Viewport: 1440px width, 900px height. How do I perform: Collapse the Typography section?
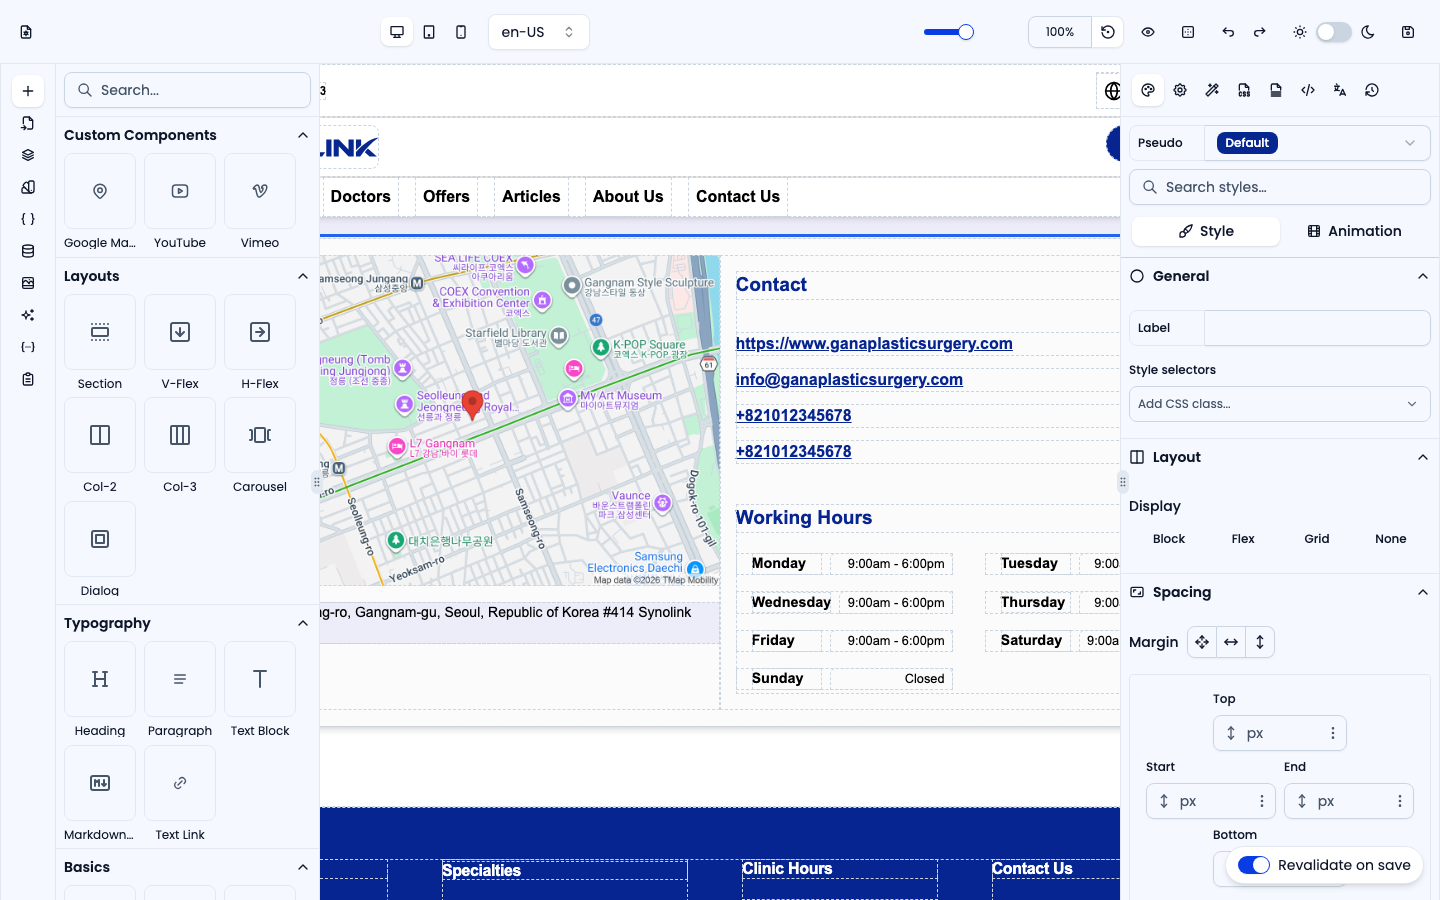tap(303, 623)
